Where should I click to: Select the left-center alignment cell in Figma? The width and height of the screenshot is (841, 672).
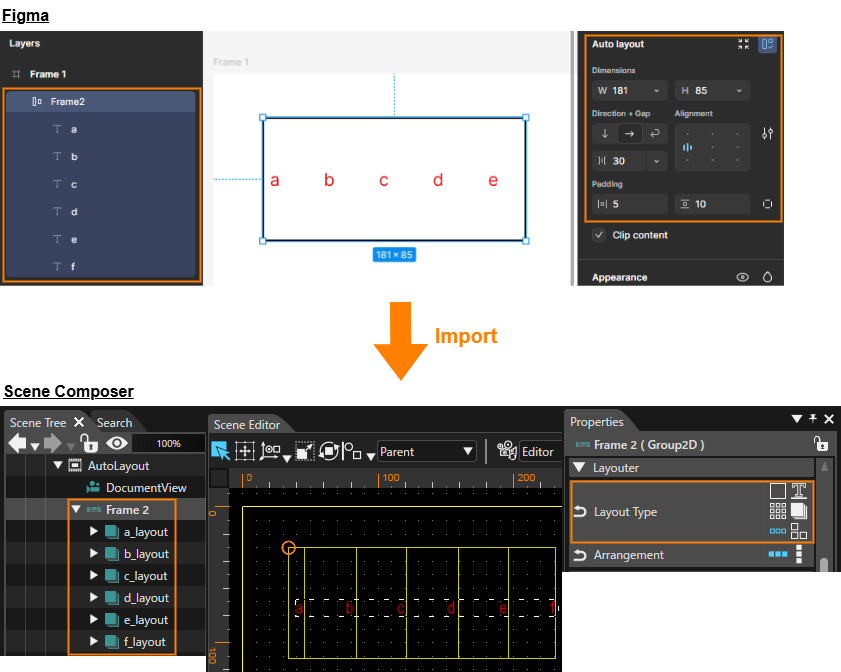click(x=687, y=147)
